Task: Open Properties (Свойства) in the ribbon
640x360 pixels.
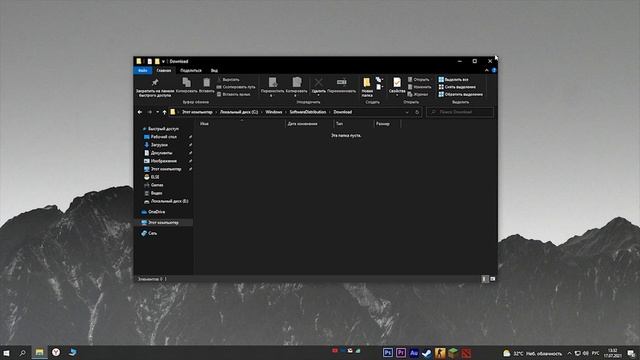Action: (397, 87)
